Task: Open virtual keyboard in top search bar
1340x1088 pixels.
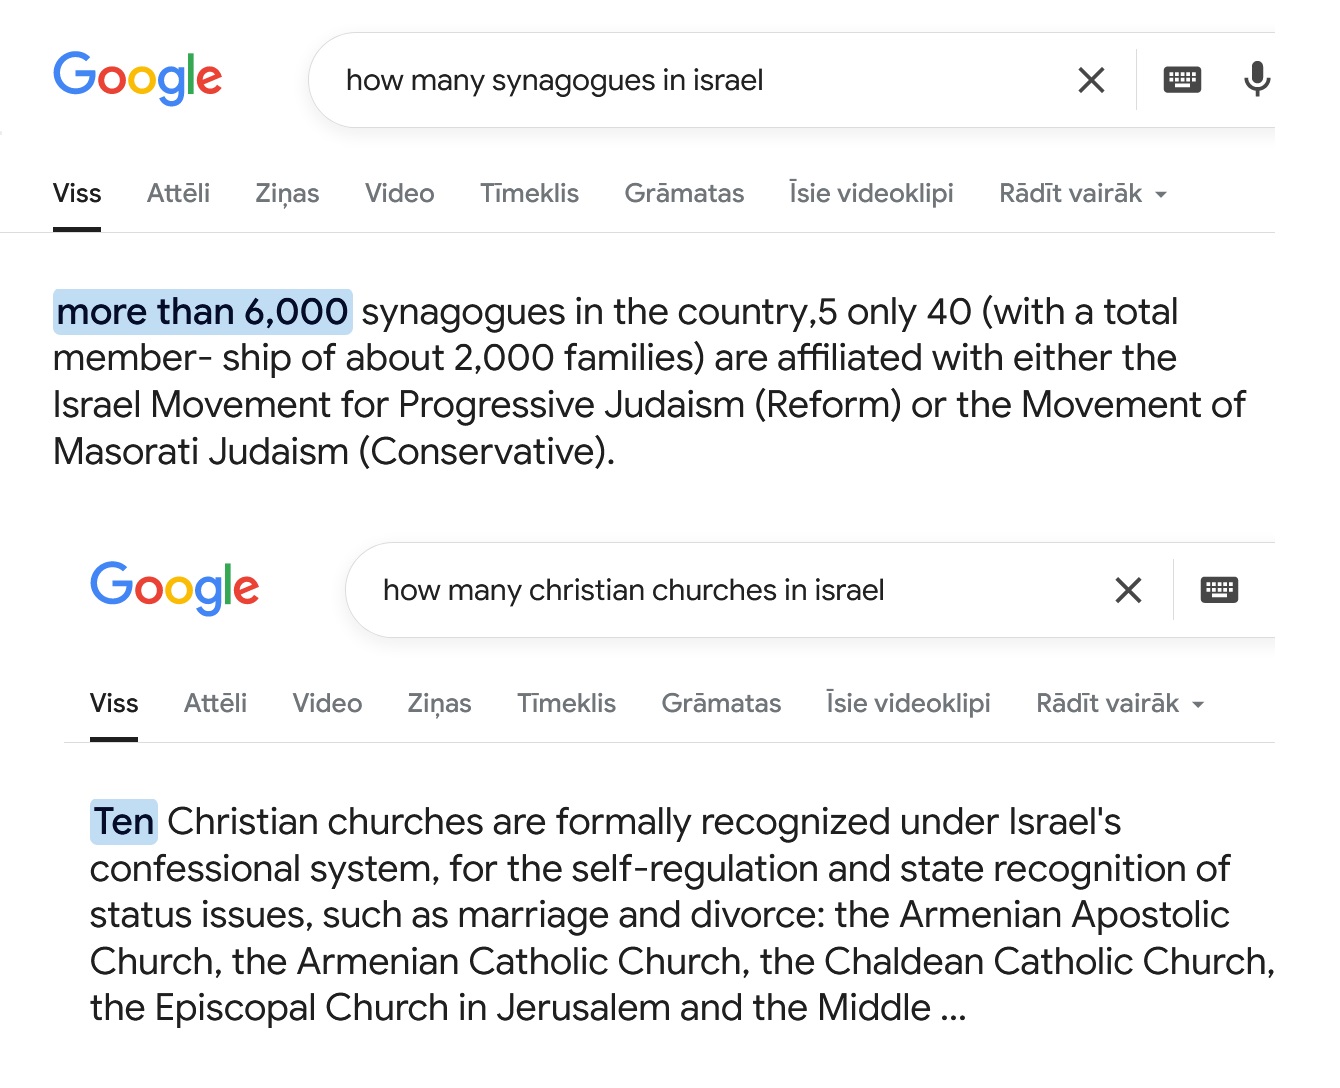Action: 1182,80
